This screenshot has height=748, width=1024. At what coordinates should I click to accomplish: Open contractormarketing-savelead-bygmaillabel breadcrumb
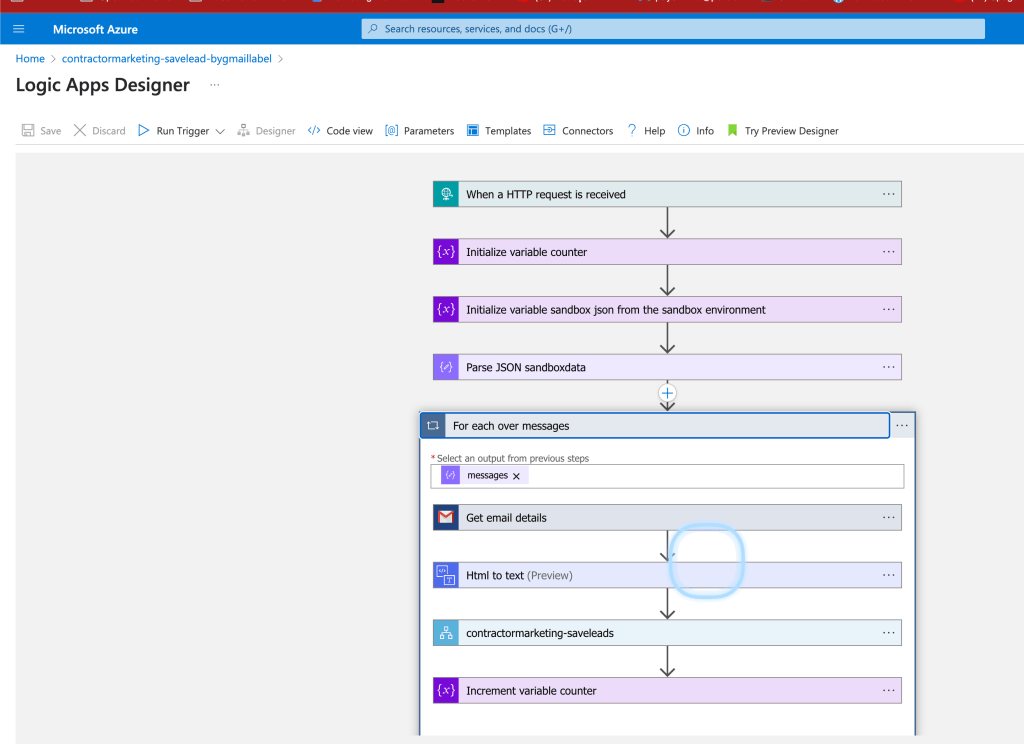(x=167, y=59)
